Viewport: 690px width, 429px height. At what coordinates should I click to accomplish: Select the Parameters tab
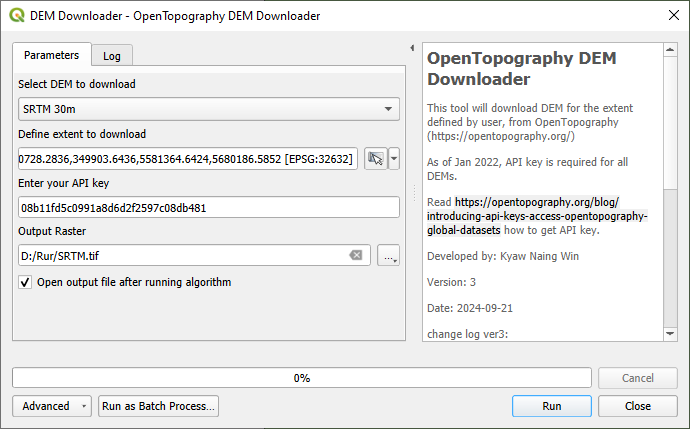[x=51, y=55]
